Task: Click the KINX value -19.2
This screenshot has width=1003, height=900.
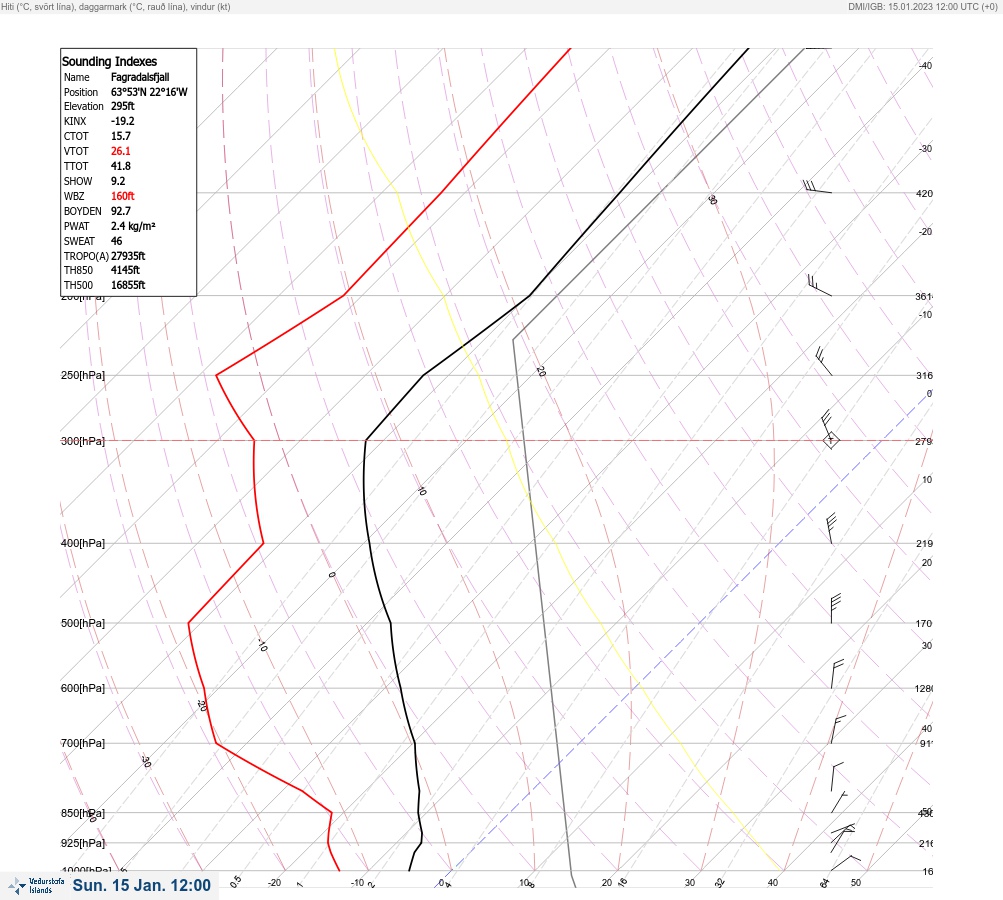Action: click(x=123, y=121)
